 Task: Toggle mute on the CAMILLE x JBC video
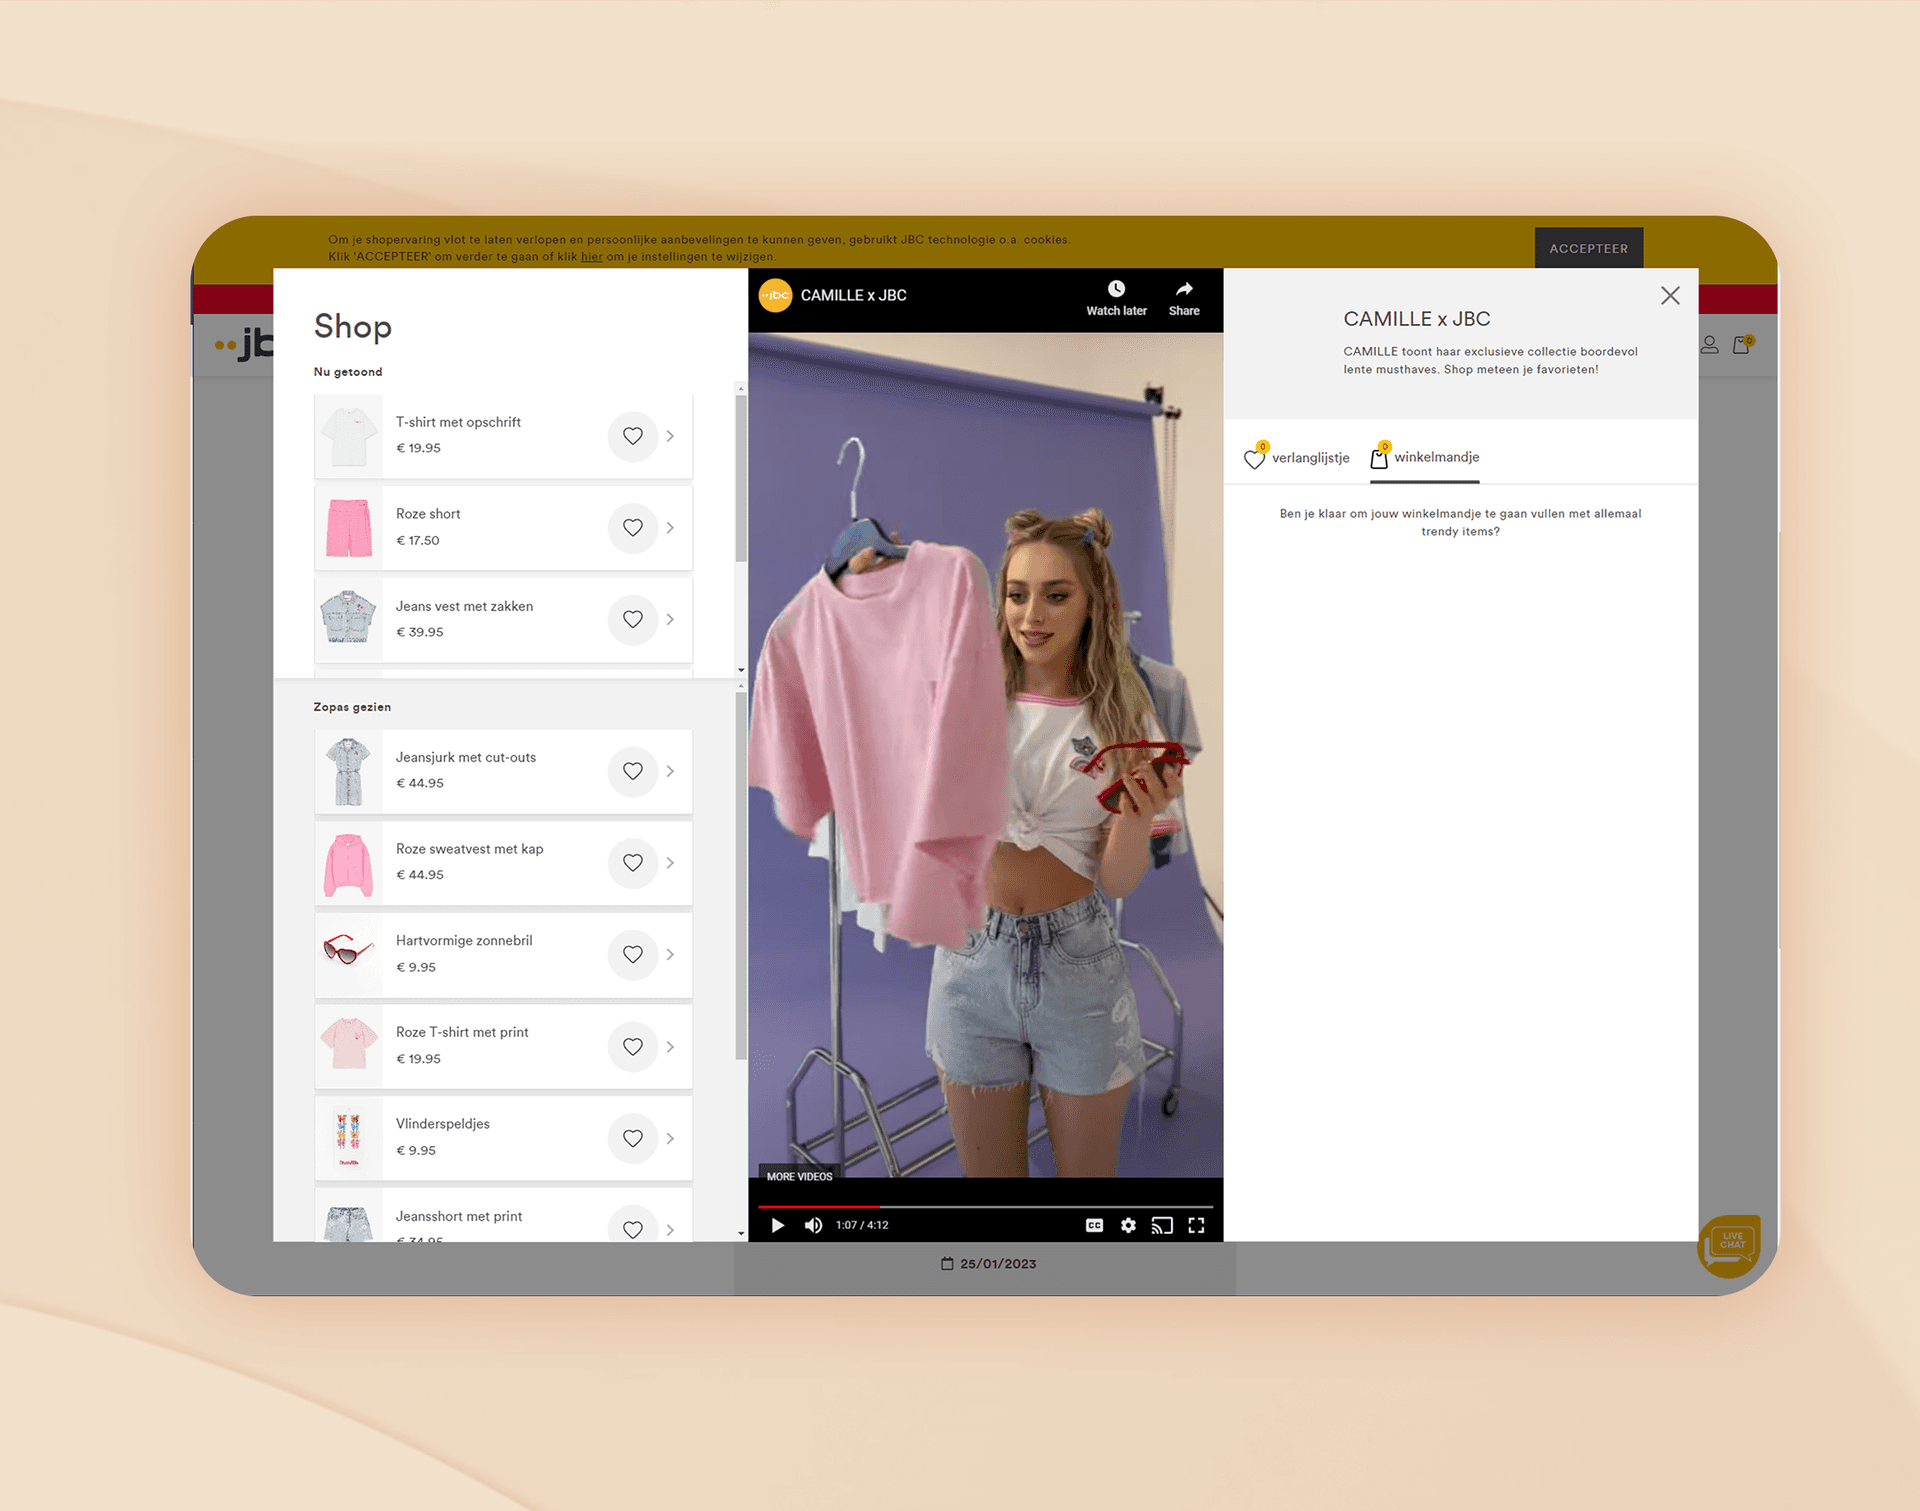click(x=814, y=1224)
